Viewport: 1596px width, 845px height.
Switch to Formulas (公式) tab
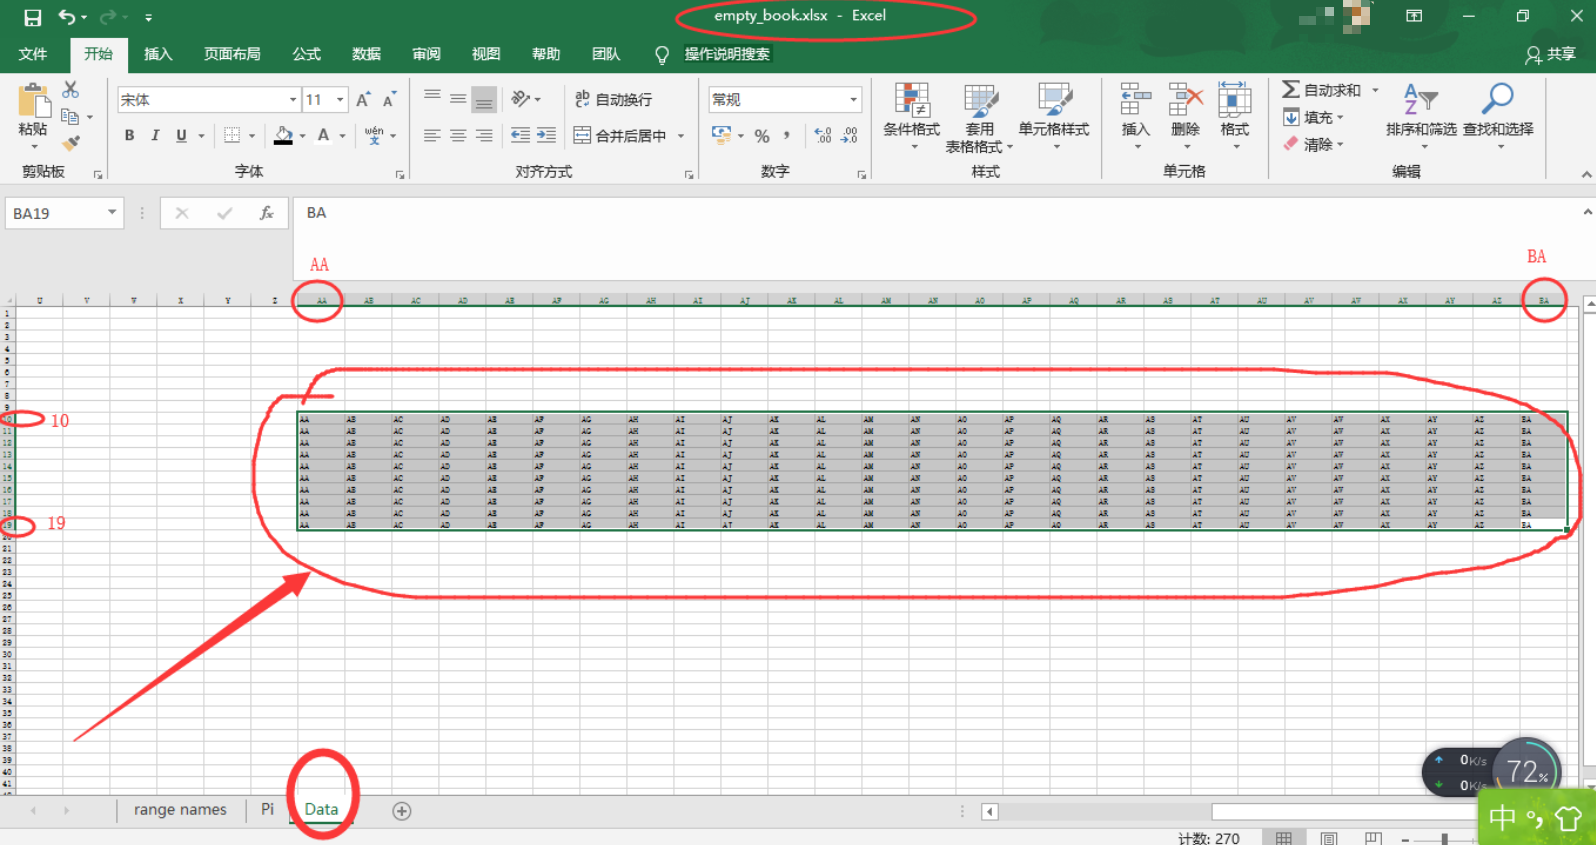point(306,54)
